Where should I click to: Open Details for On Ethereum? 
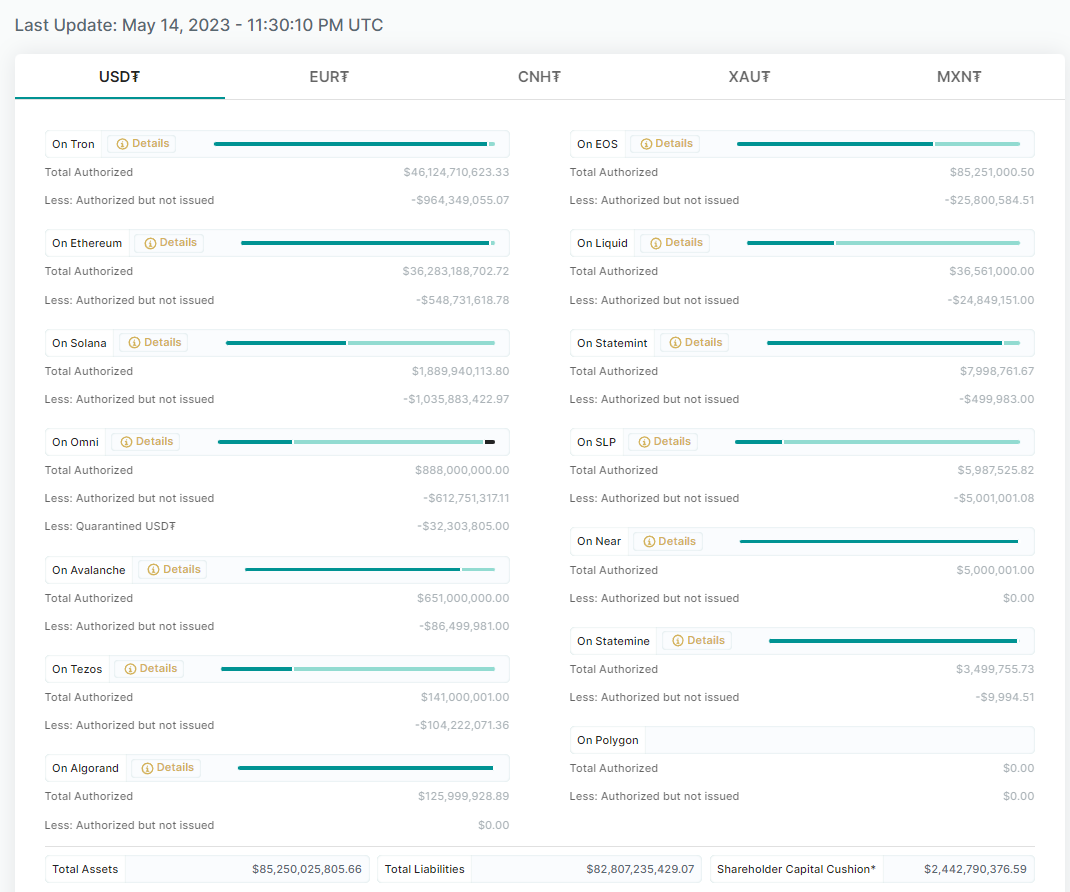pos(170,243)
